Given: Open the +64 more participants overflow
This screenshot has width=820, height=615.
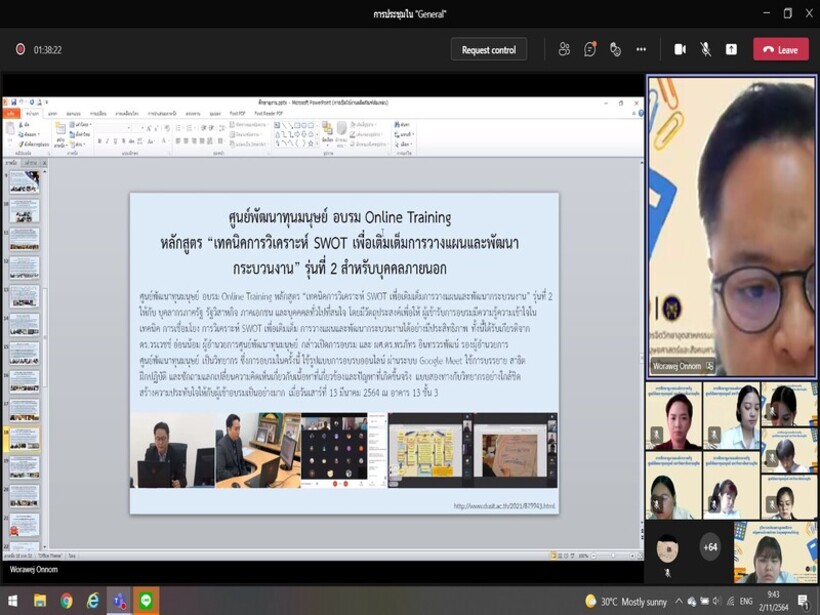Looking at the screenshot, I should point(710,548).
